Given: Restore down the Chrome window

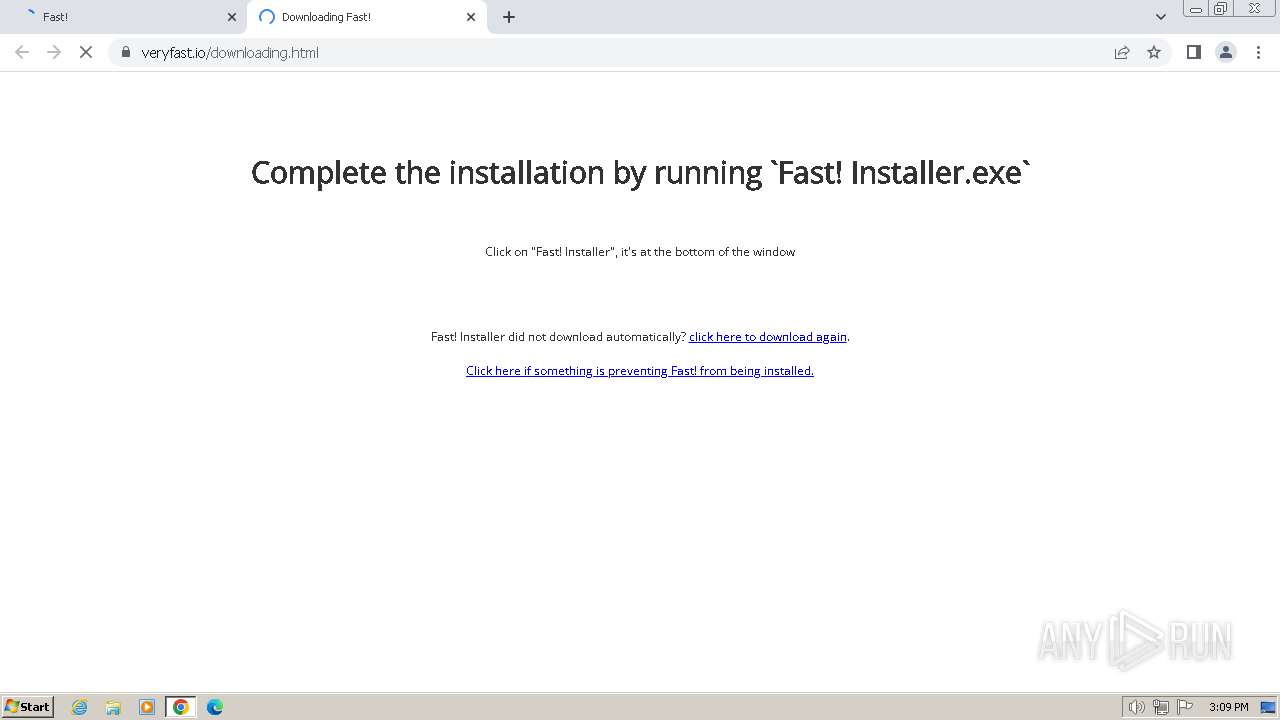Looking at the screenshot, I should click(x=1221, y=9).
